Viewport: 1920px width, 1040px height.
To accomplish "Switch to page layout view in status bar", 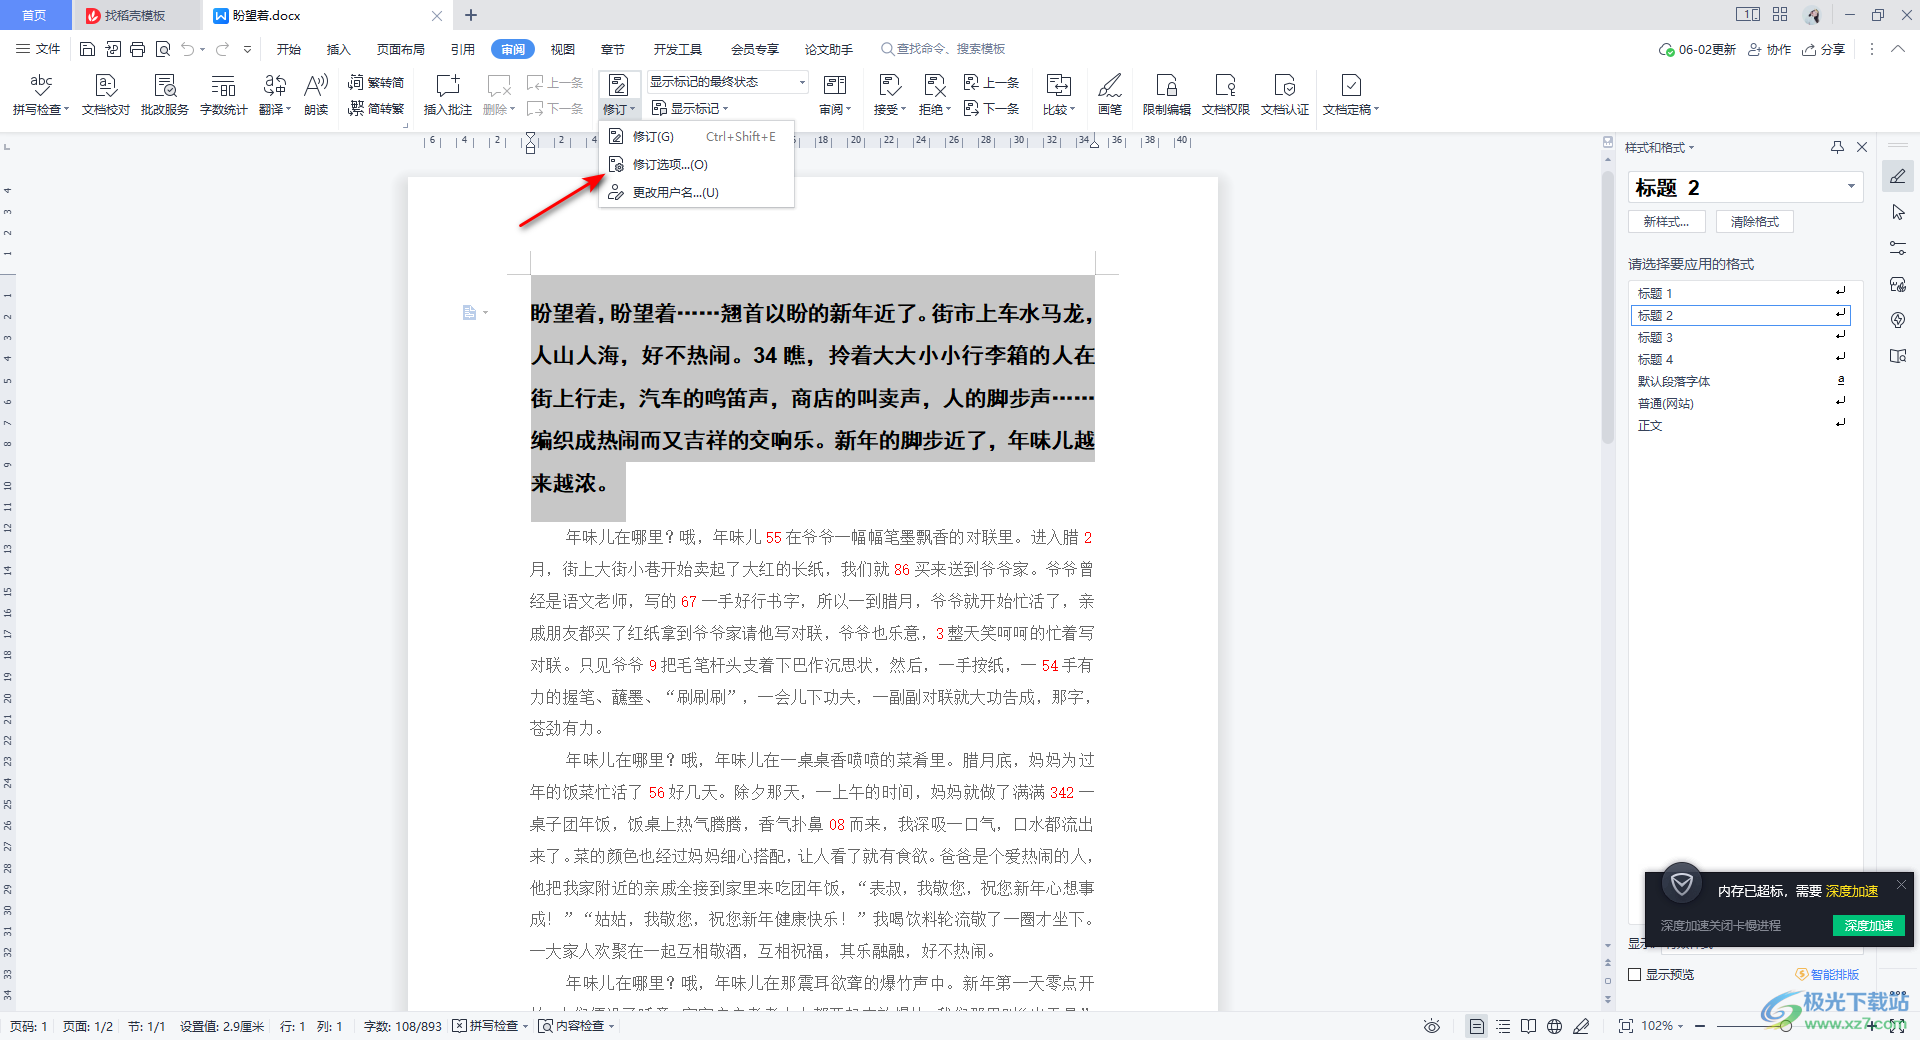I will tap(1476, 1026).
